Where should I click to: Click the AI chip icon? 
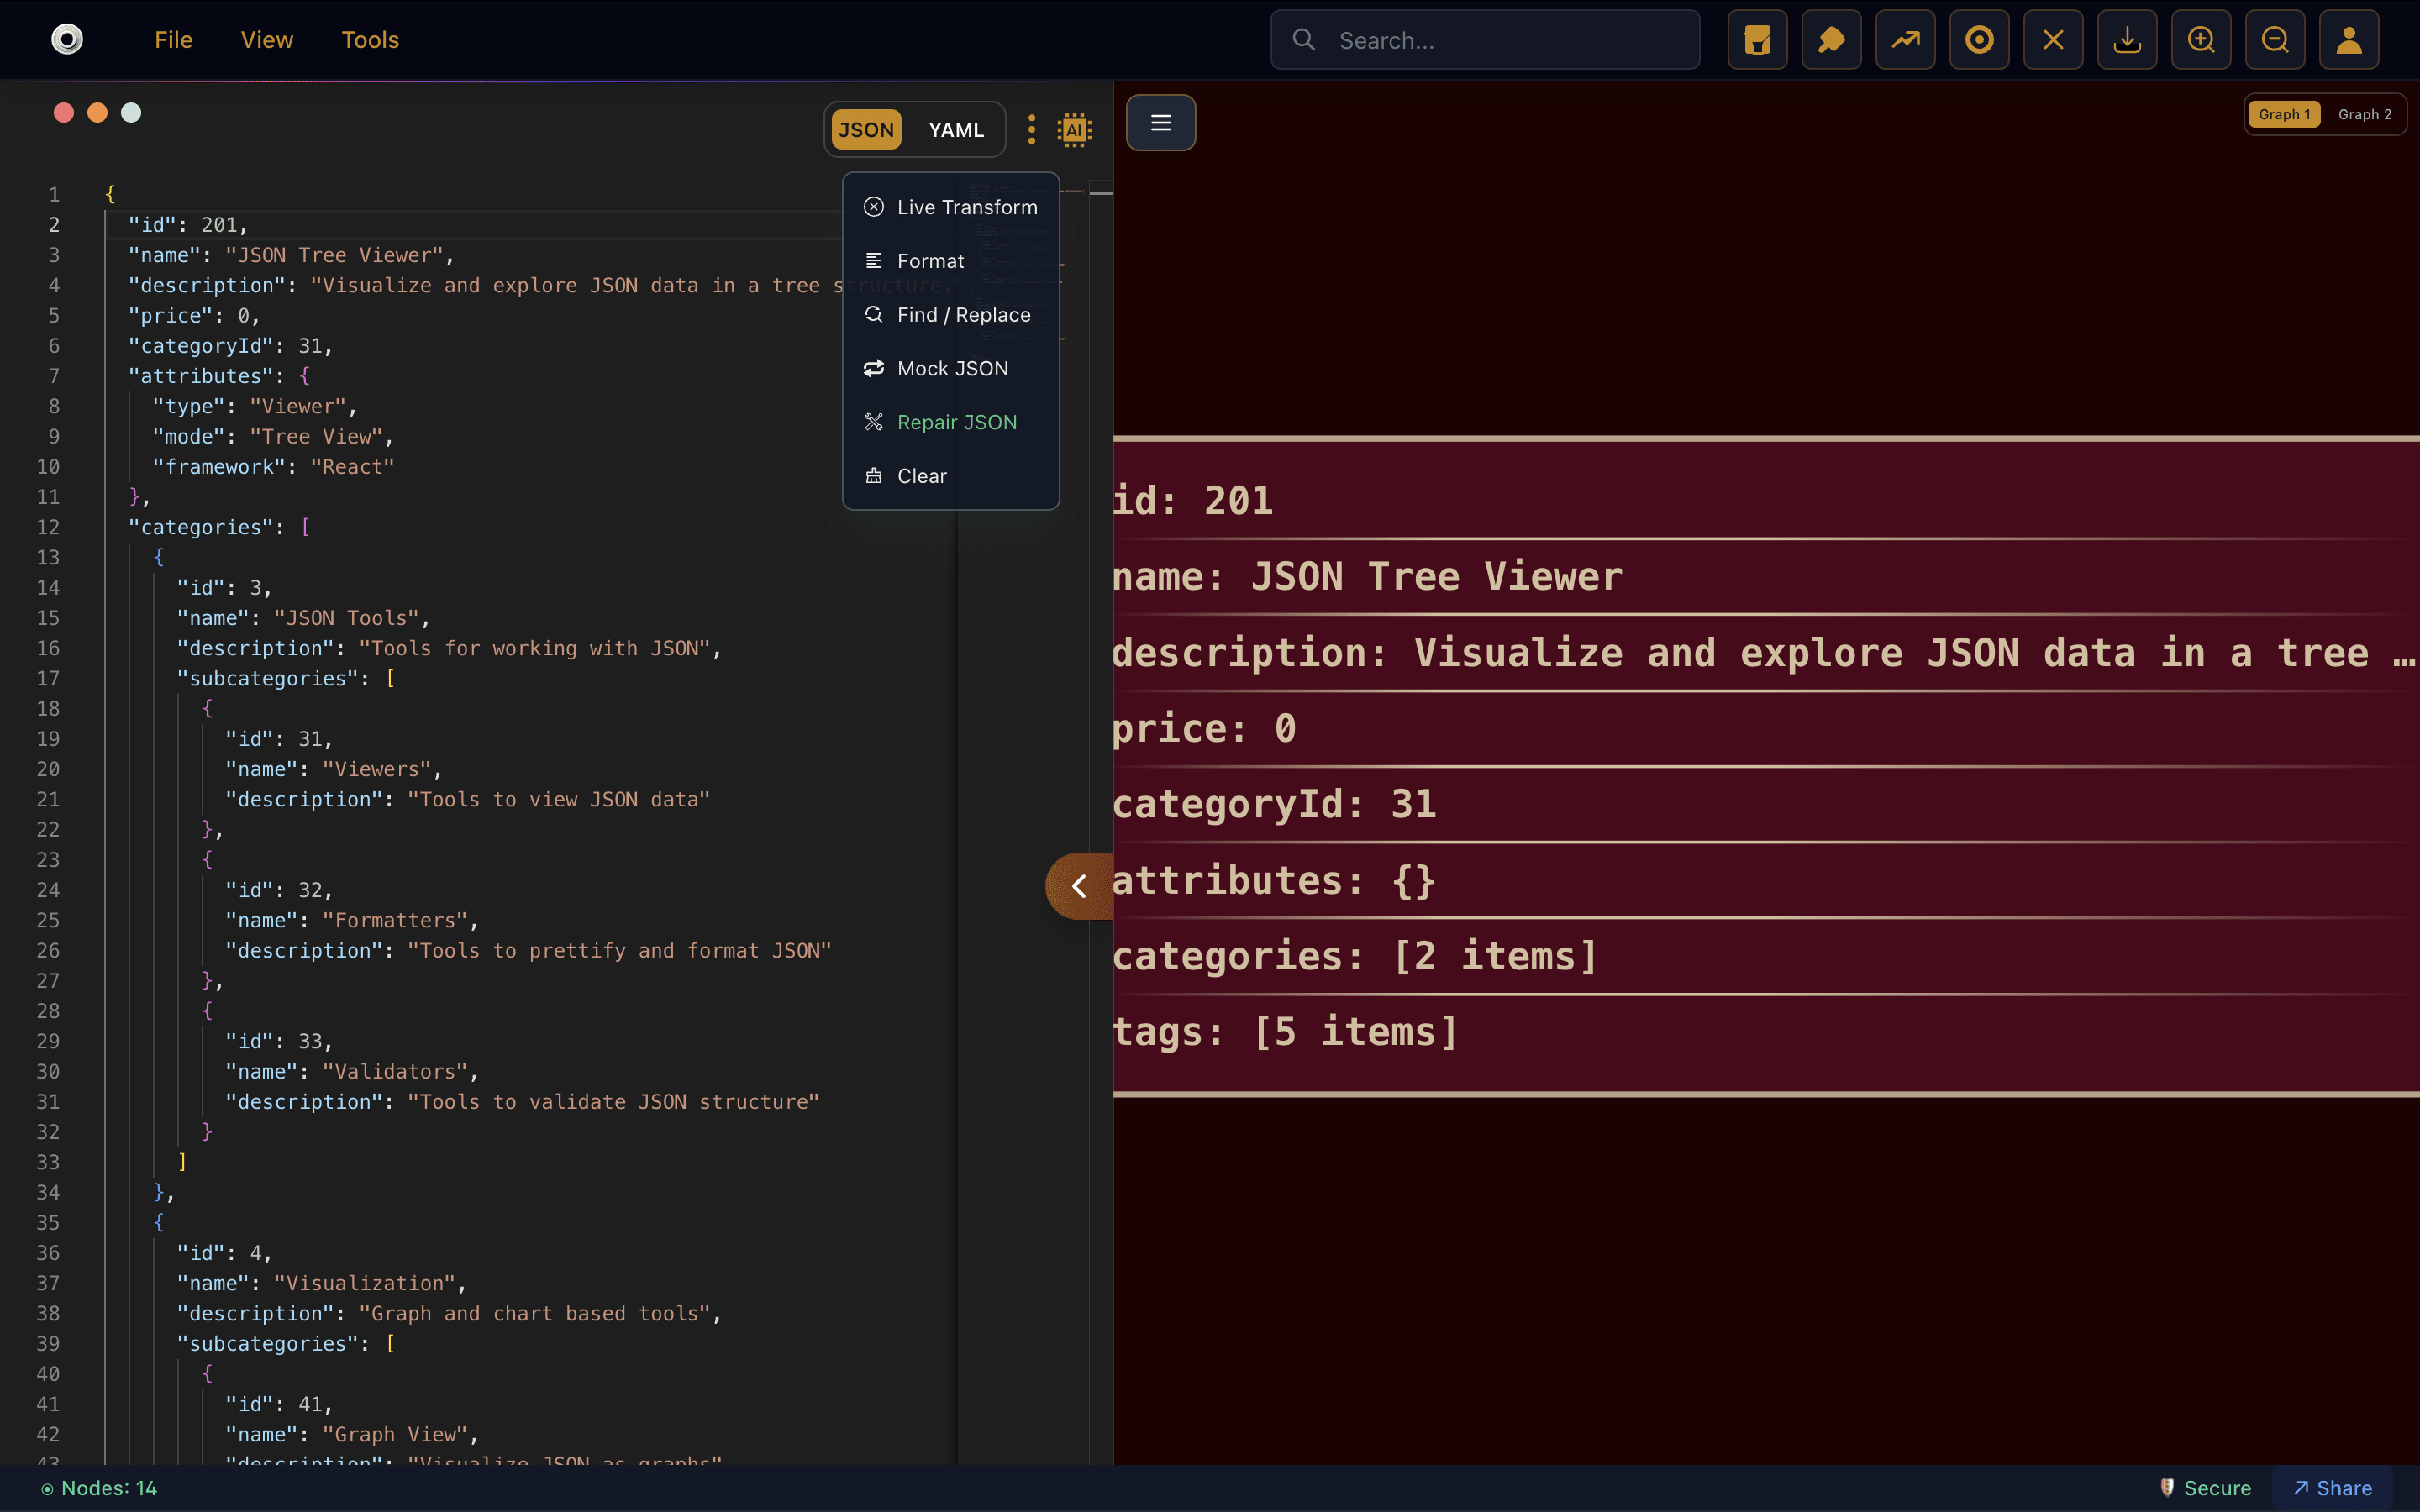coord(1074,130)
